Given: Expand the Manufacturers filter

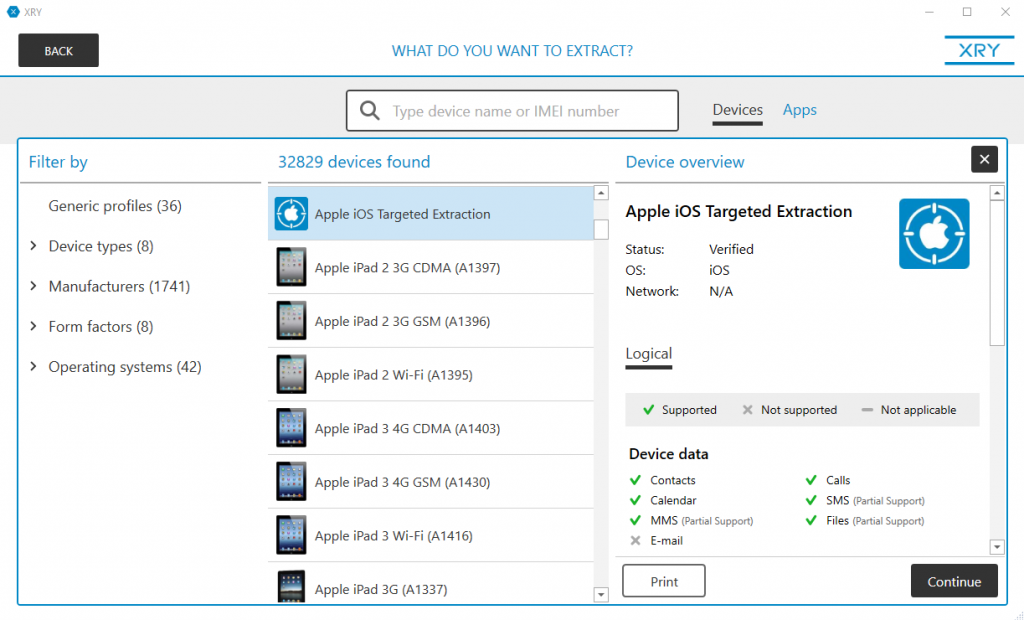Looking at the screenshot, I should (33, 286).
